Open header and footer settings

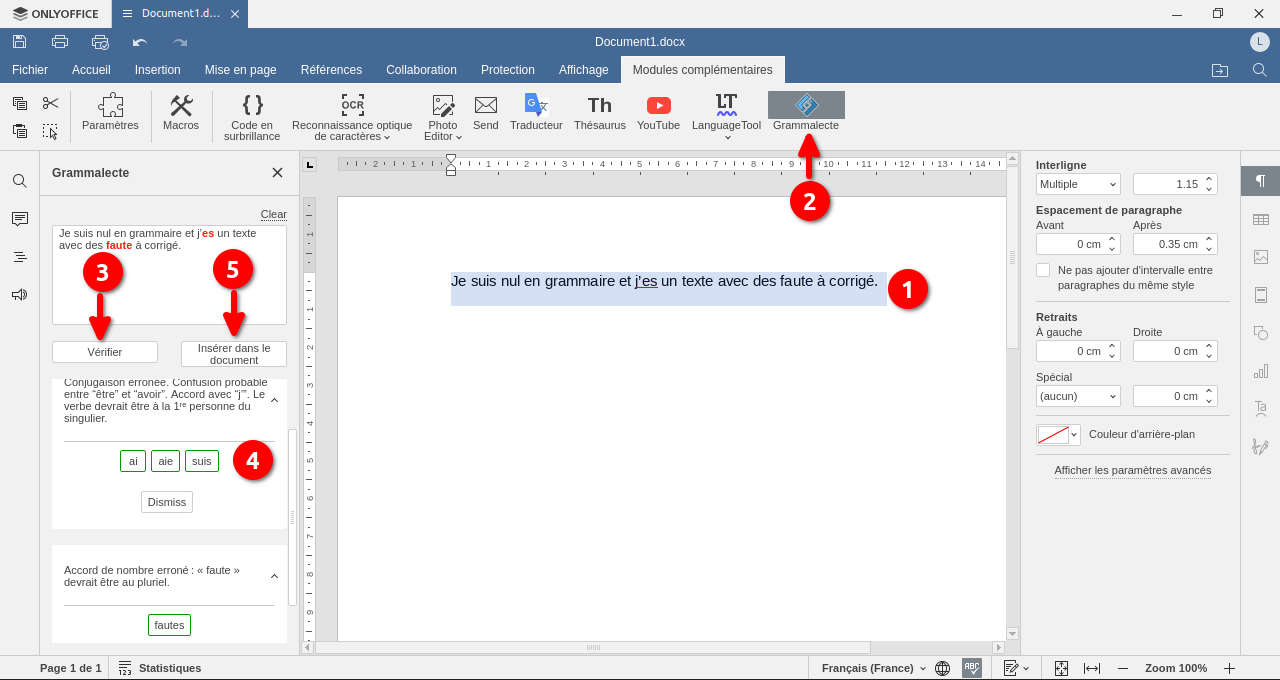1260,295
